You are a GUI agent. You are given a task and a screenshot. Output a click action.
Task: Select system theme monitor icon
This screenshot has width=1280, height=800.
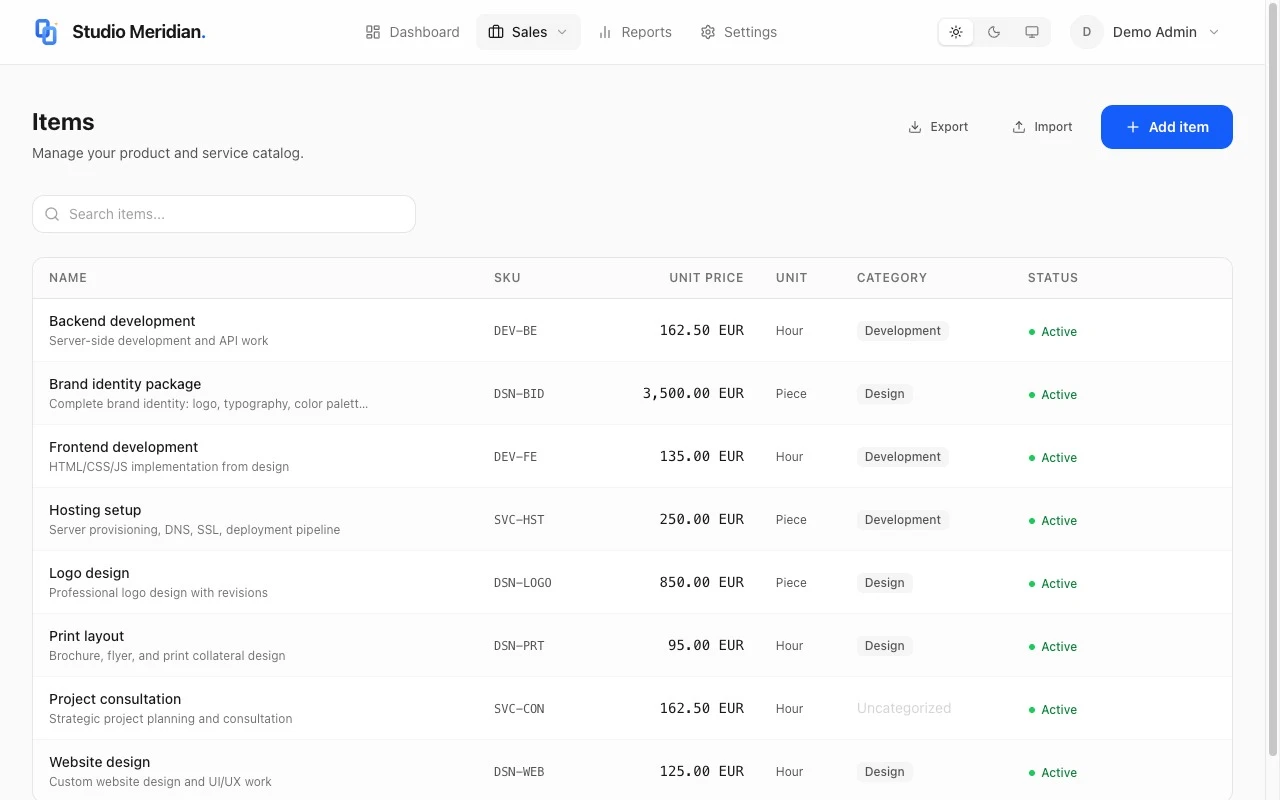click(1032, 32)
